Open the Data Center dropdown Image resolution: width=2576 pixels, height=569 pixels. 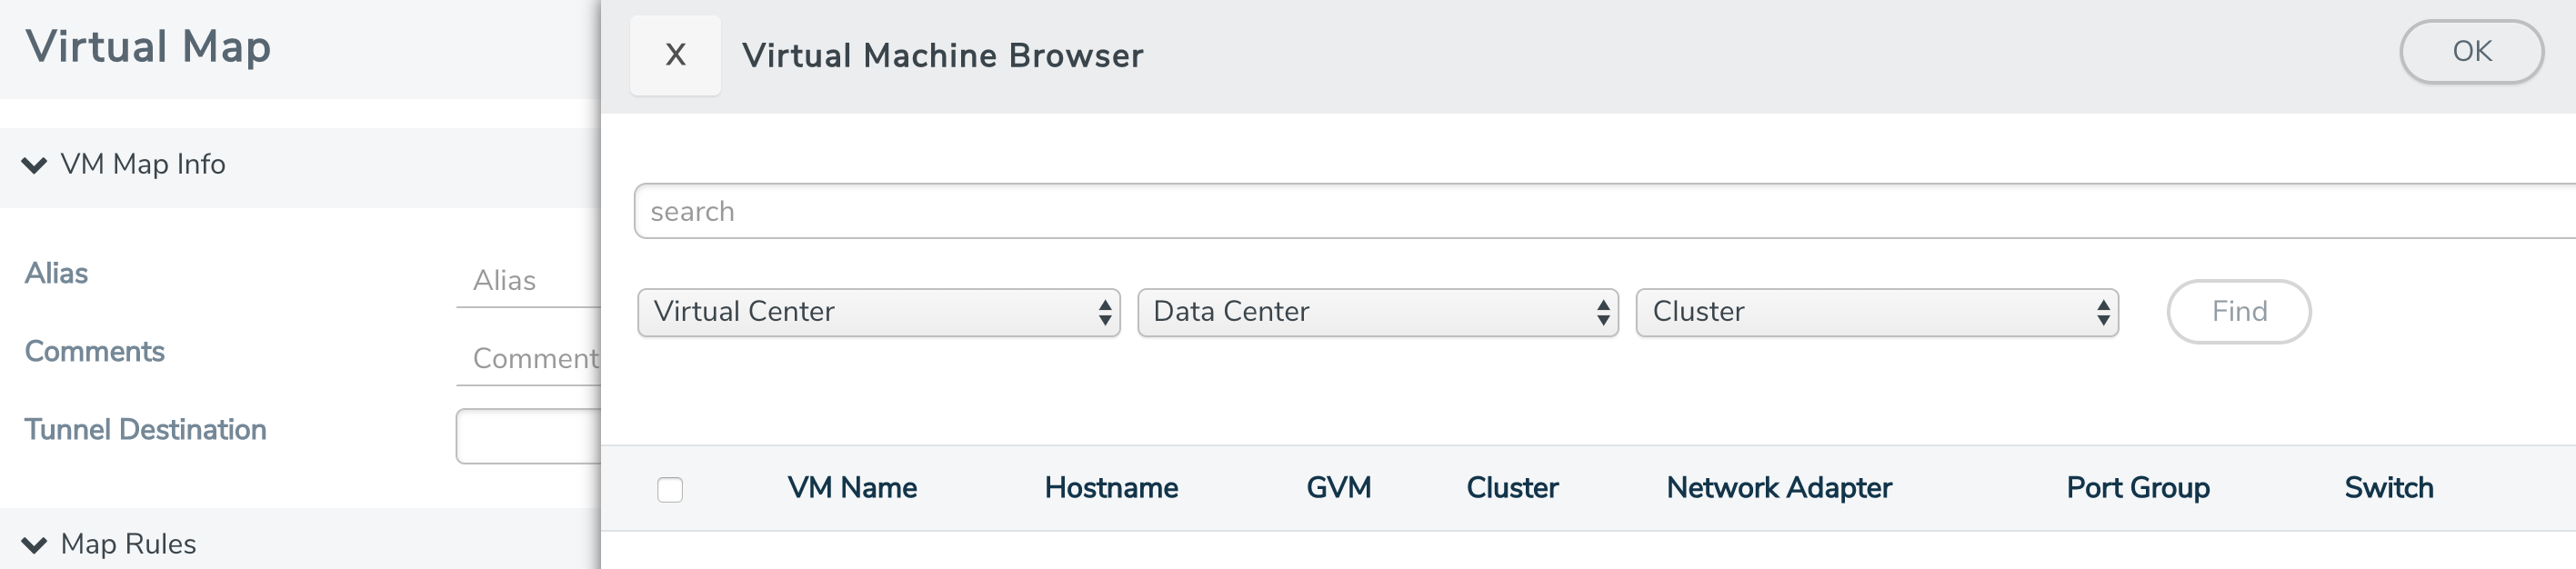[x=1378, y=311]
